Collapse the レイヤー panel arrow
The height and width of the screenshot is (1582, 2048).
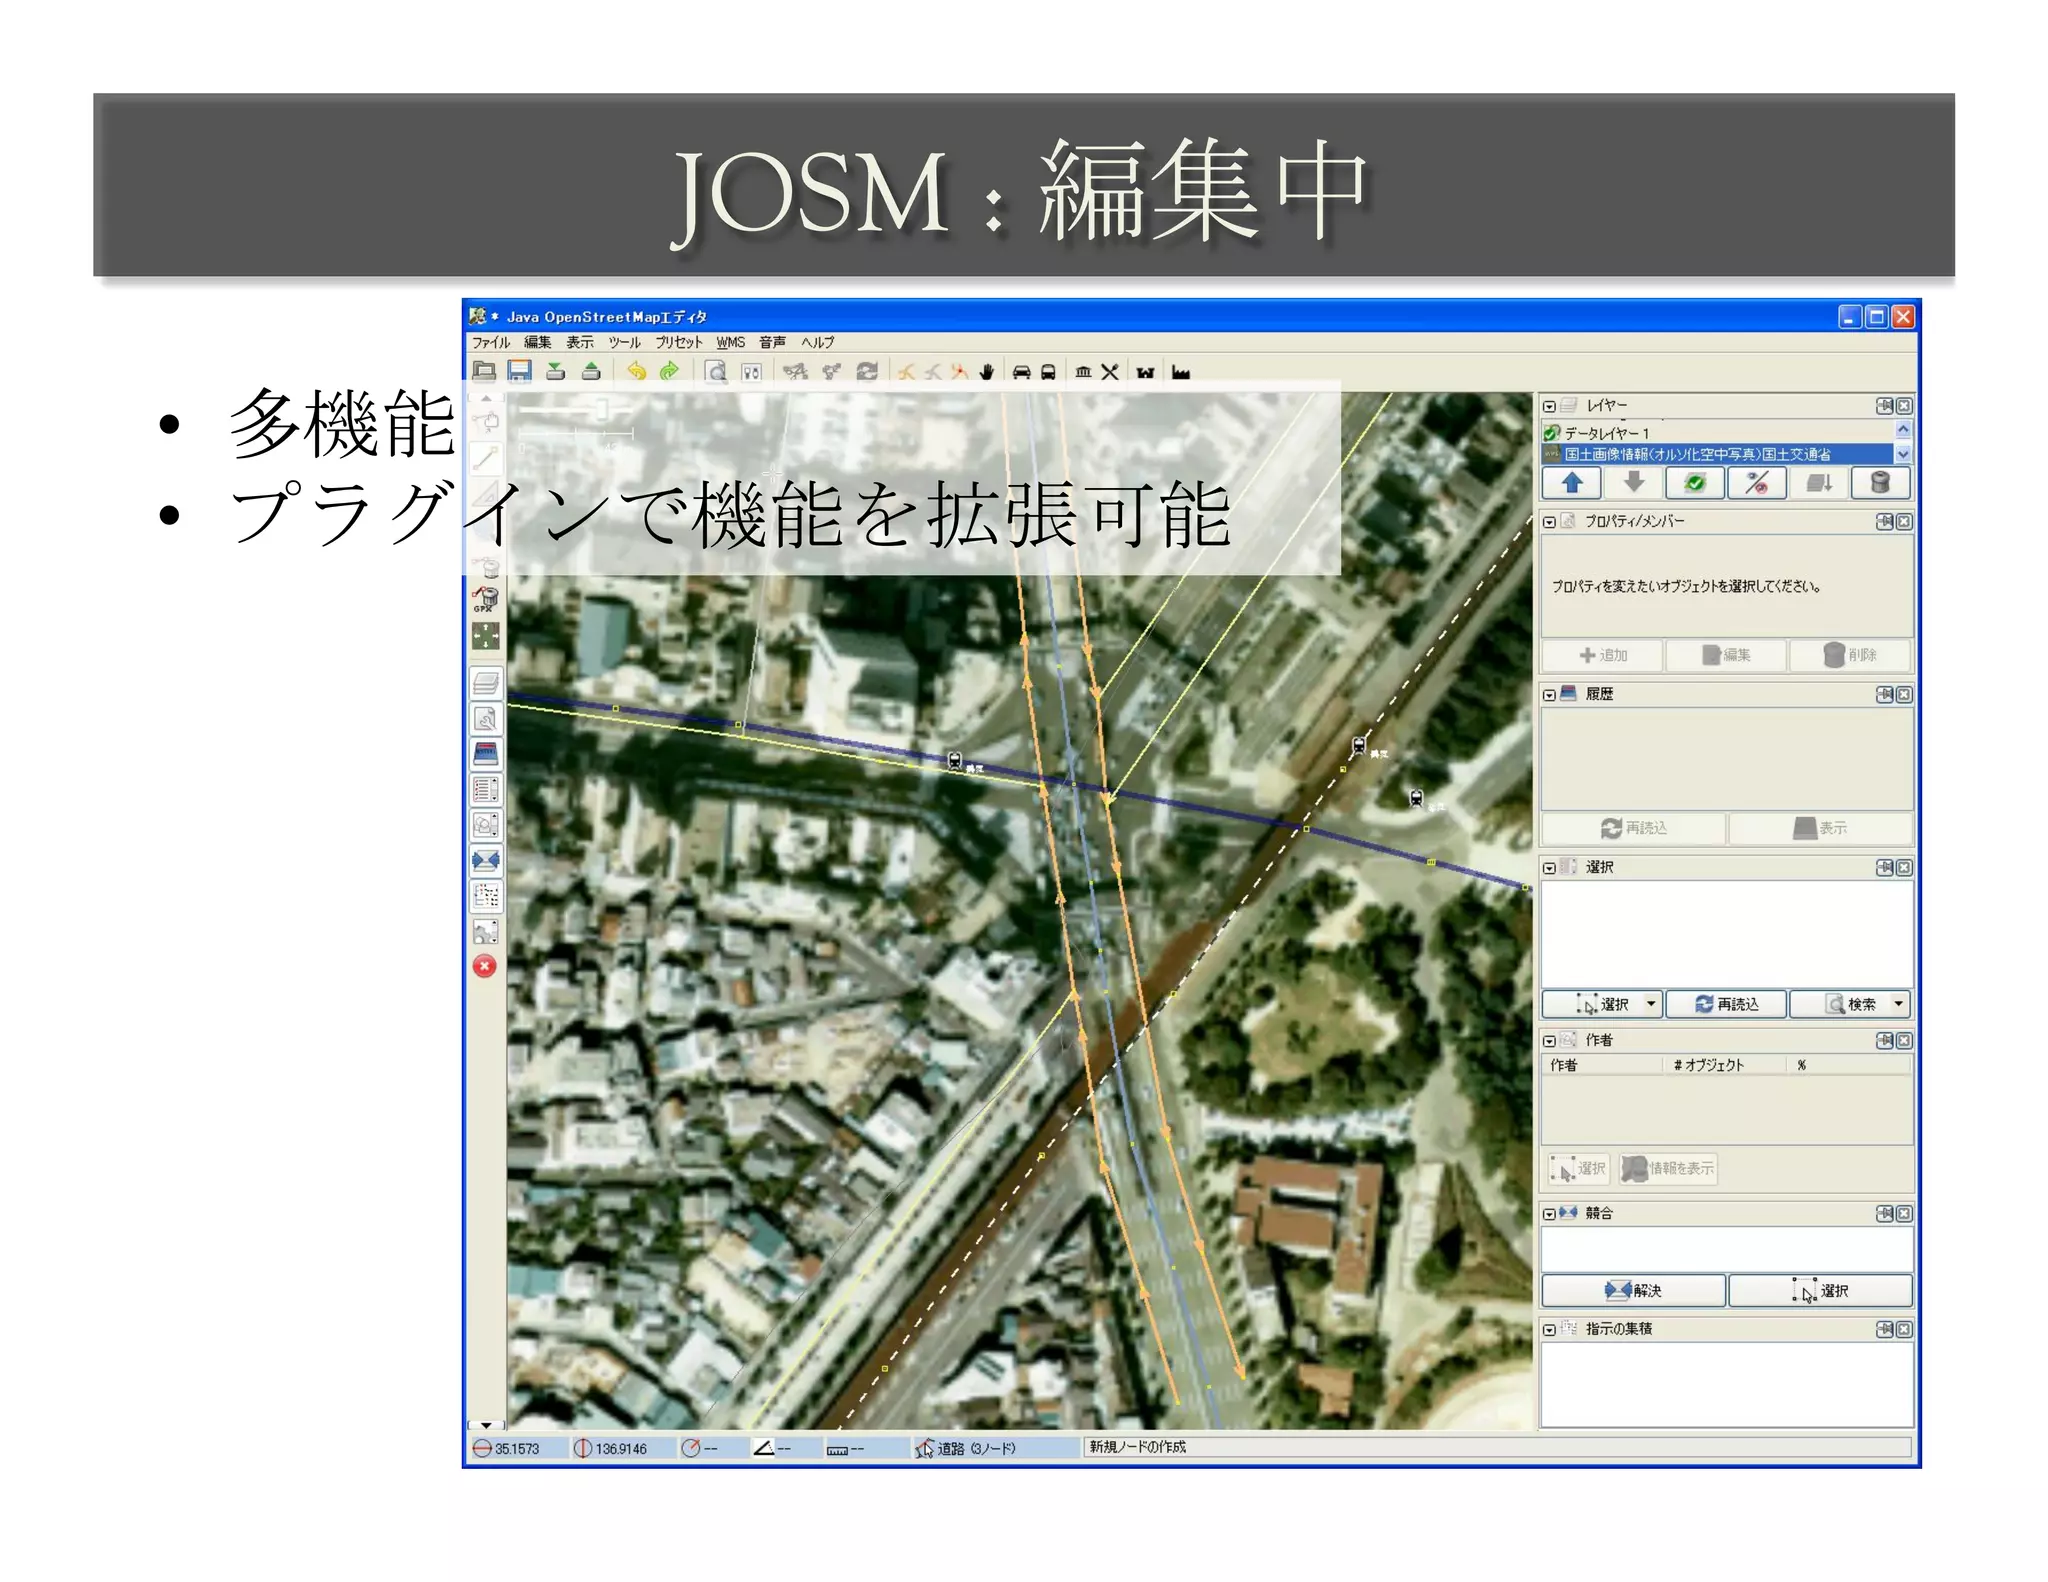pos(1549,407)
